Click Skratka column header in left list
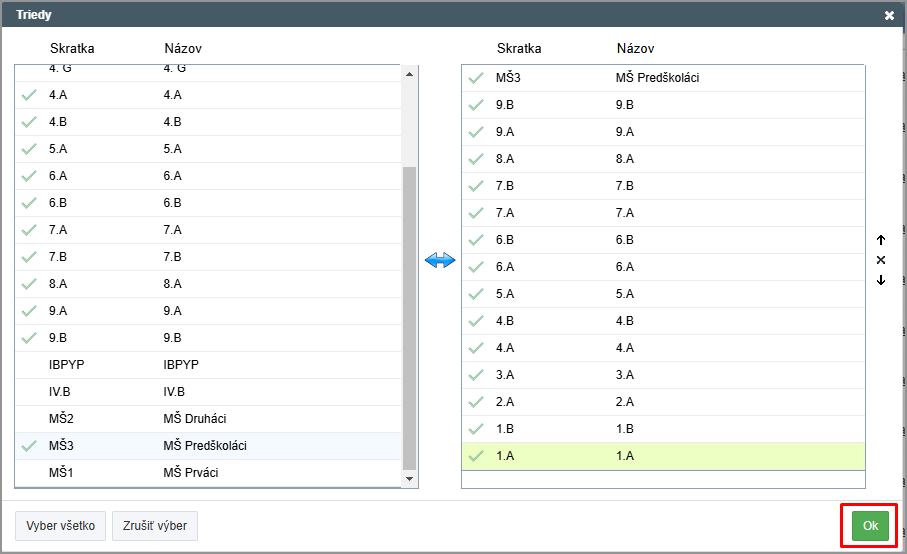907x554 pixels. (72, 49)
